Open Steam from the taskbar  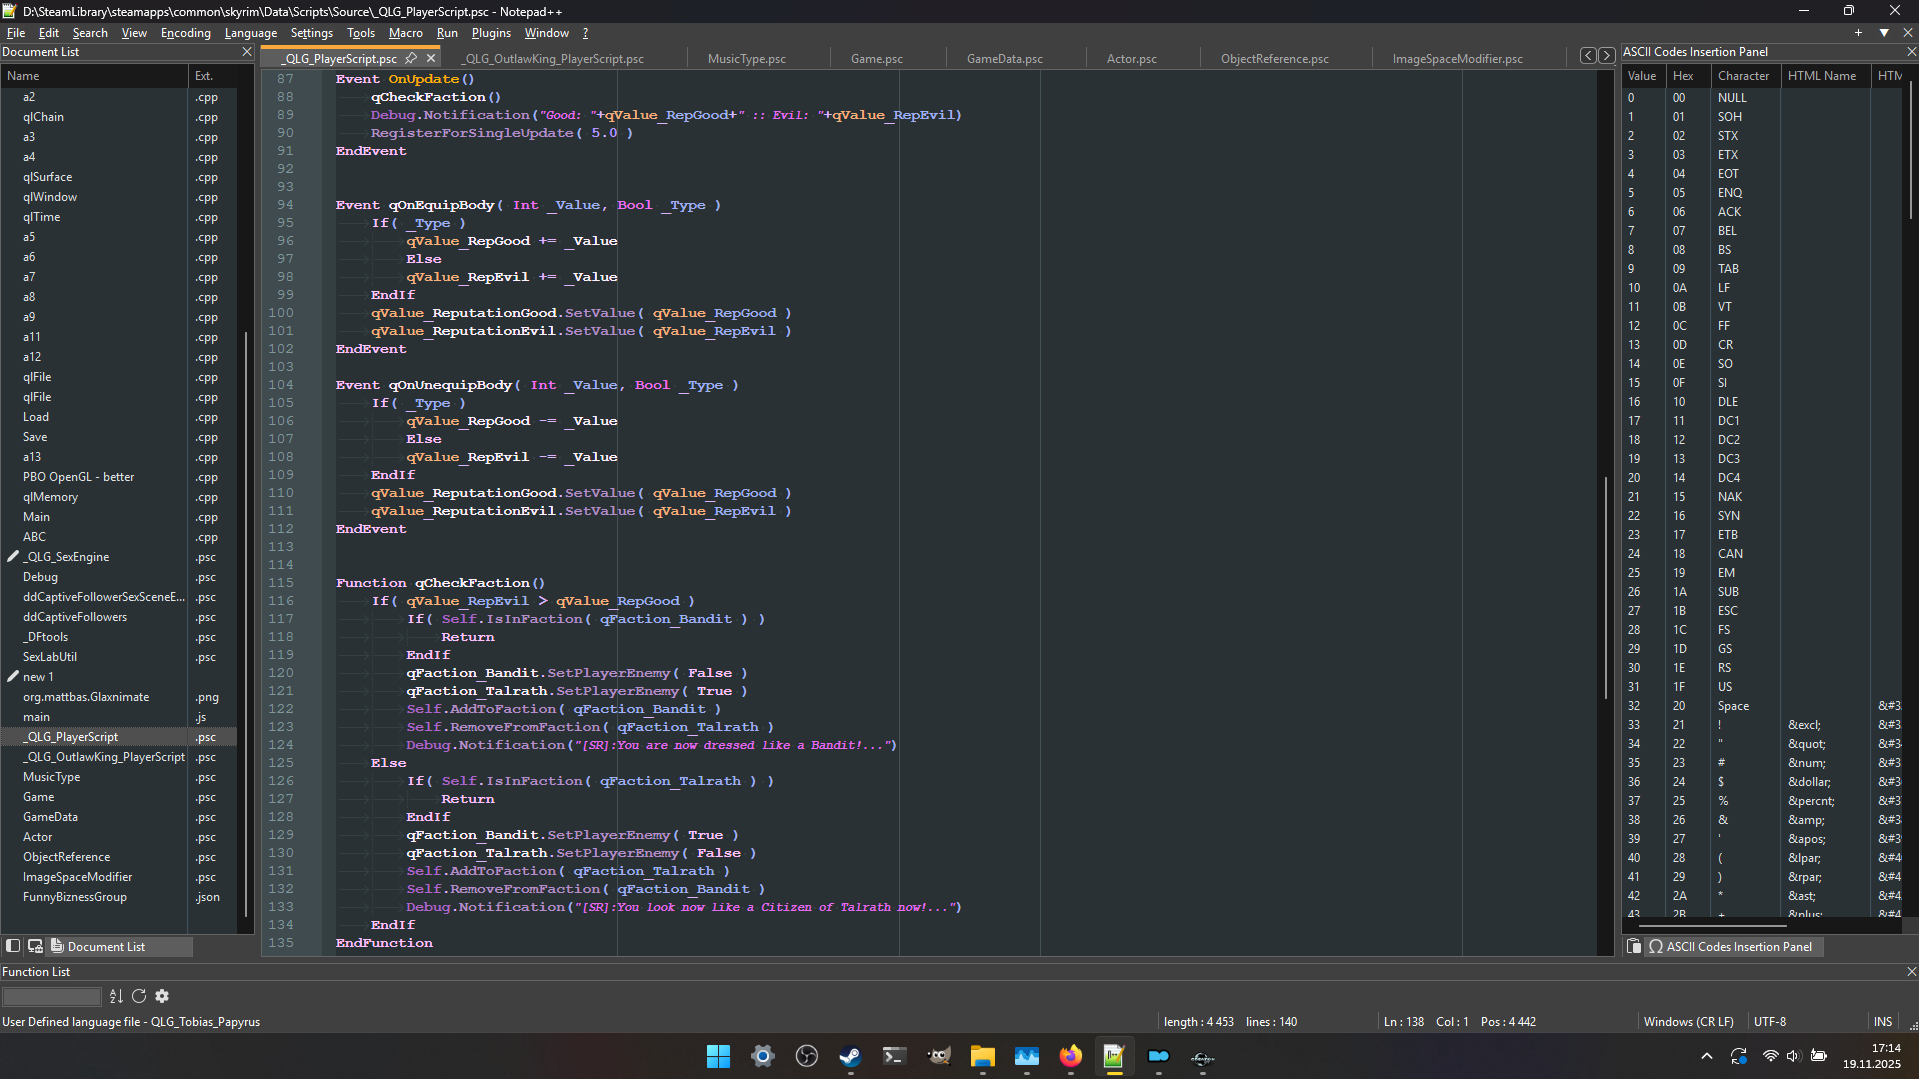(850, 1056)
